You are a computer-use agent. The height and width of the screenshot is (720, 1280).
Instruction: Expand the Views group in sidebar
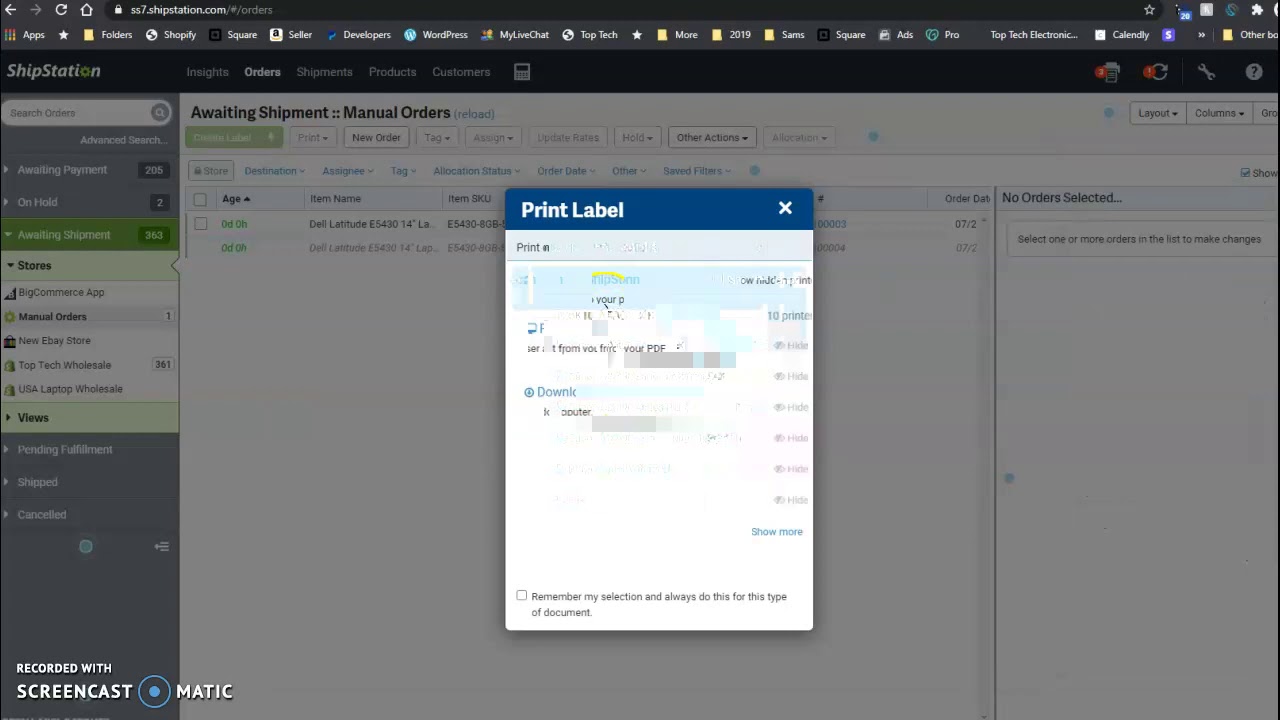[89, 418]
